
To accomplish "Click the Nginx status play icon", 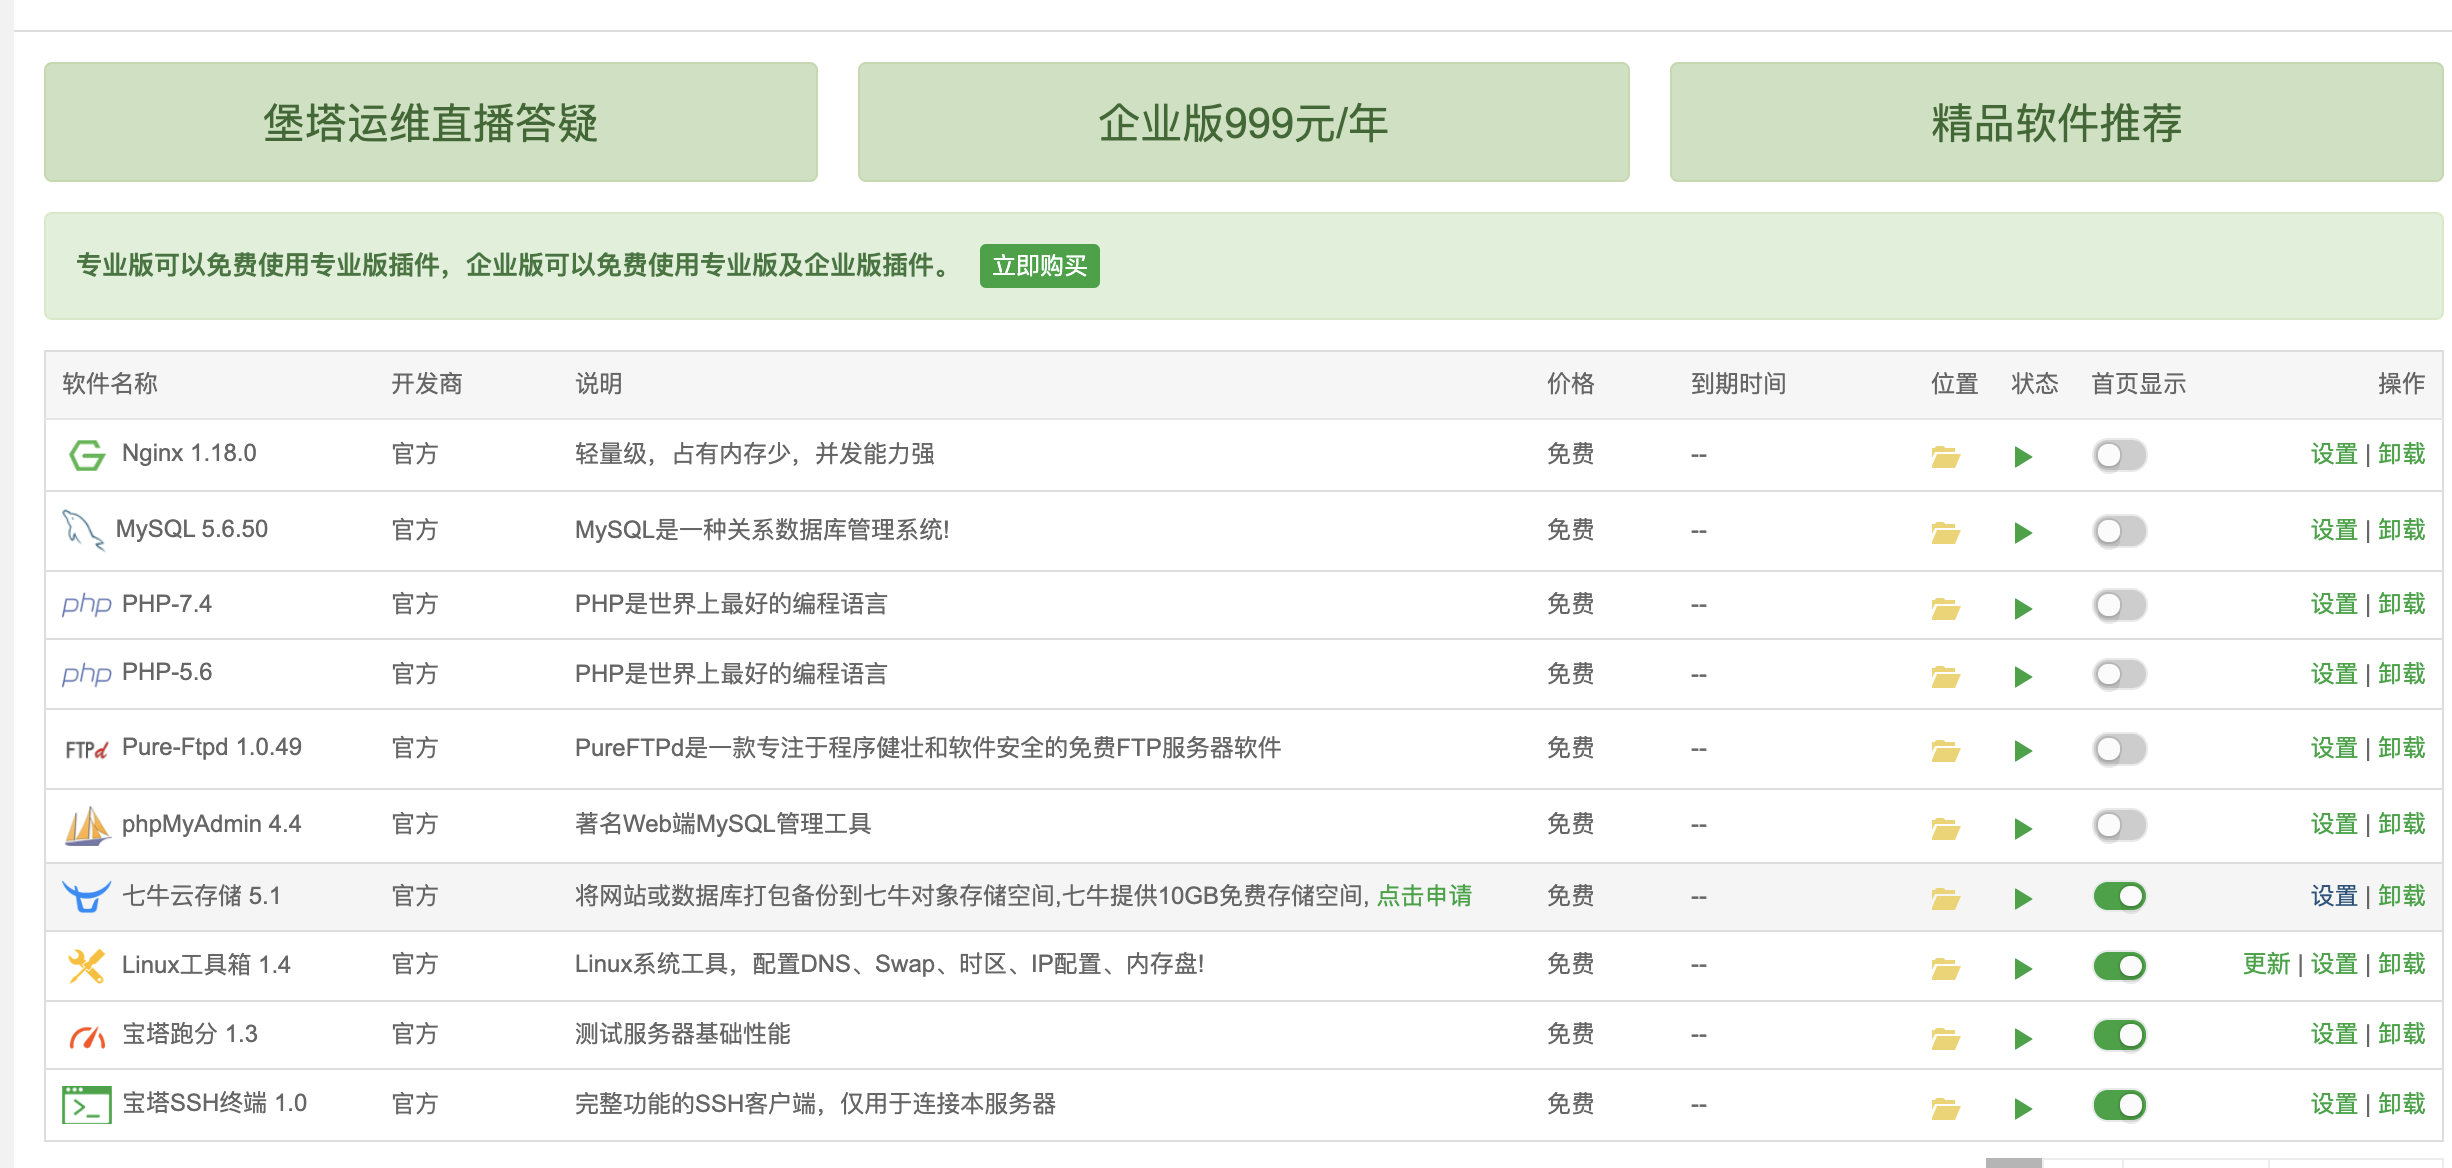I will point(2023,457).
